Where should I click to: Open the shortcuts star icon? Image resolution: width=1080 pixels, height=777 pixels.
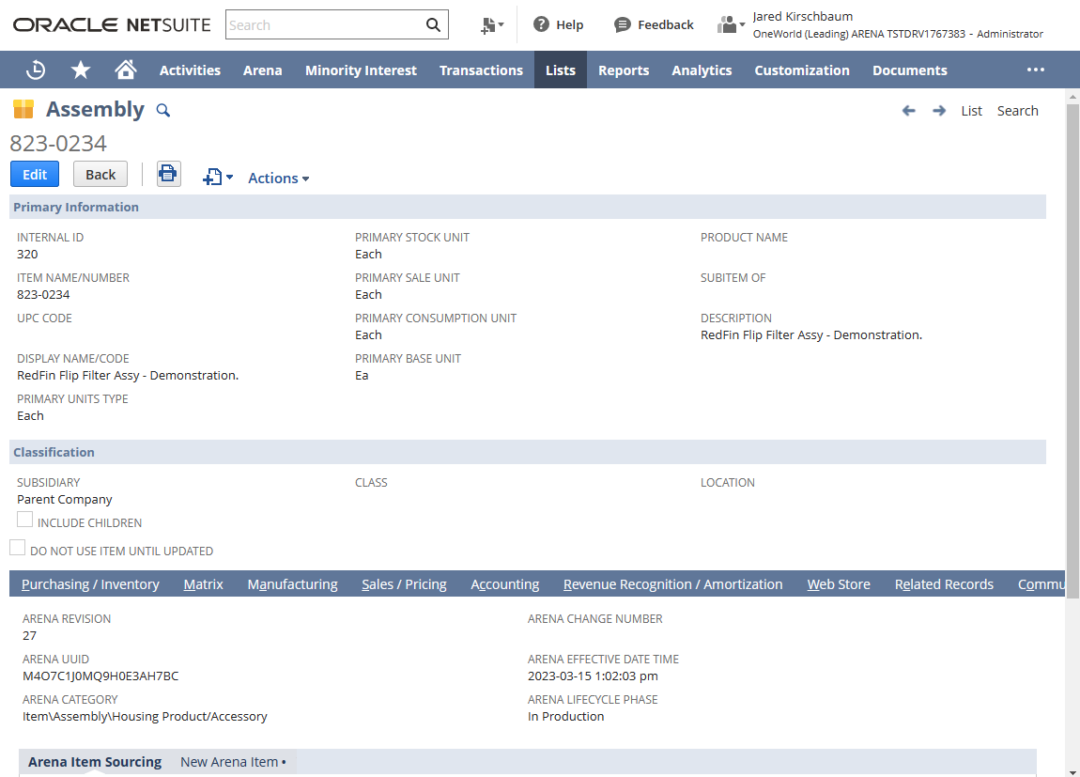pos(80,69)
